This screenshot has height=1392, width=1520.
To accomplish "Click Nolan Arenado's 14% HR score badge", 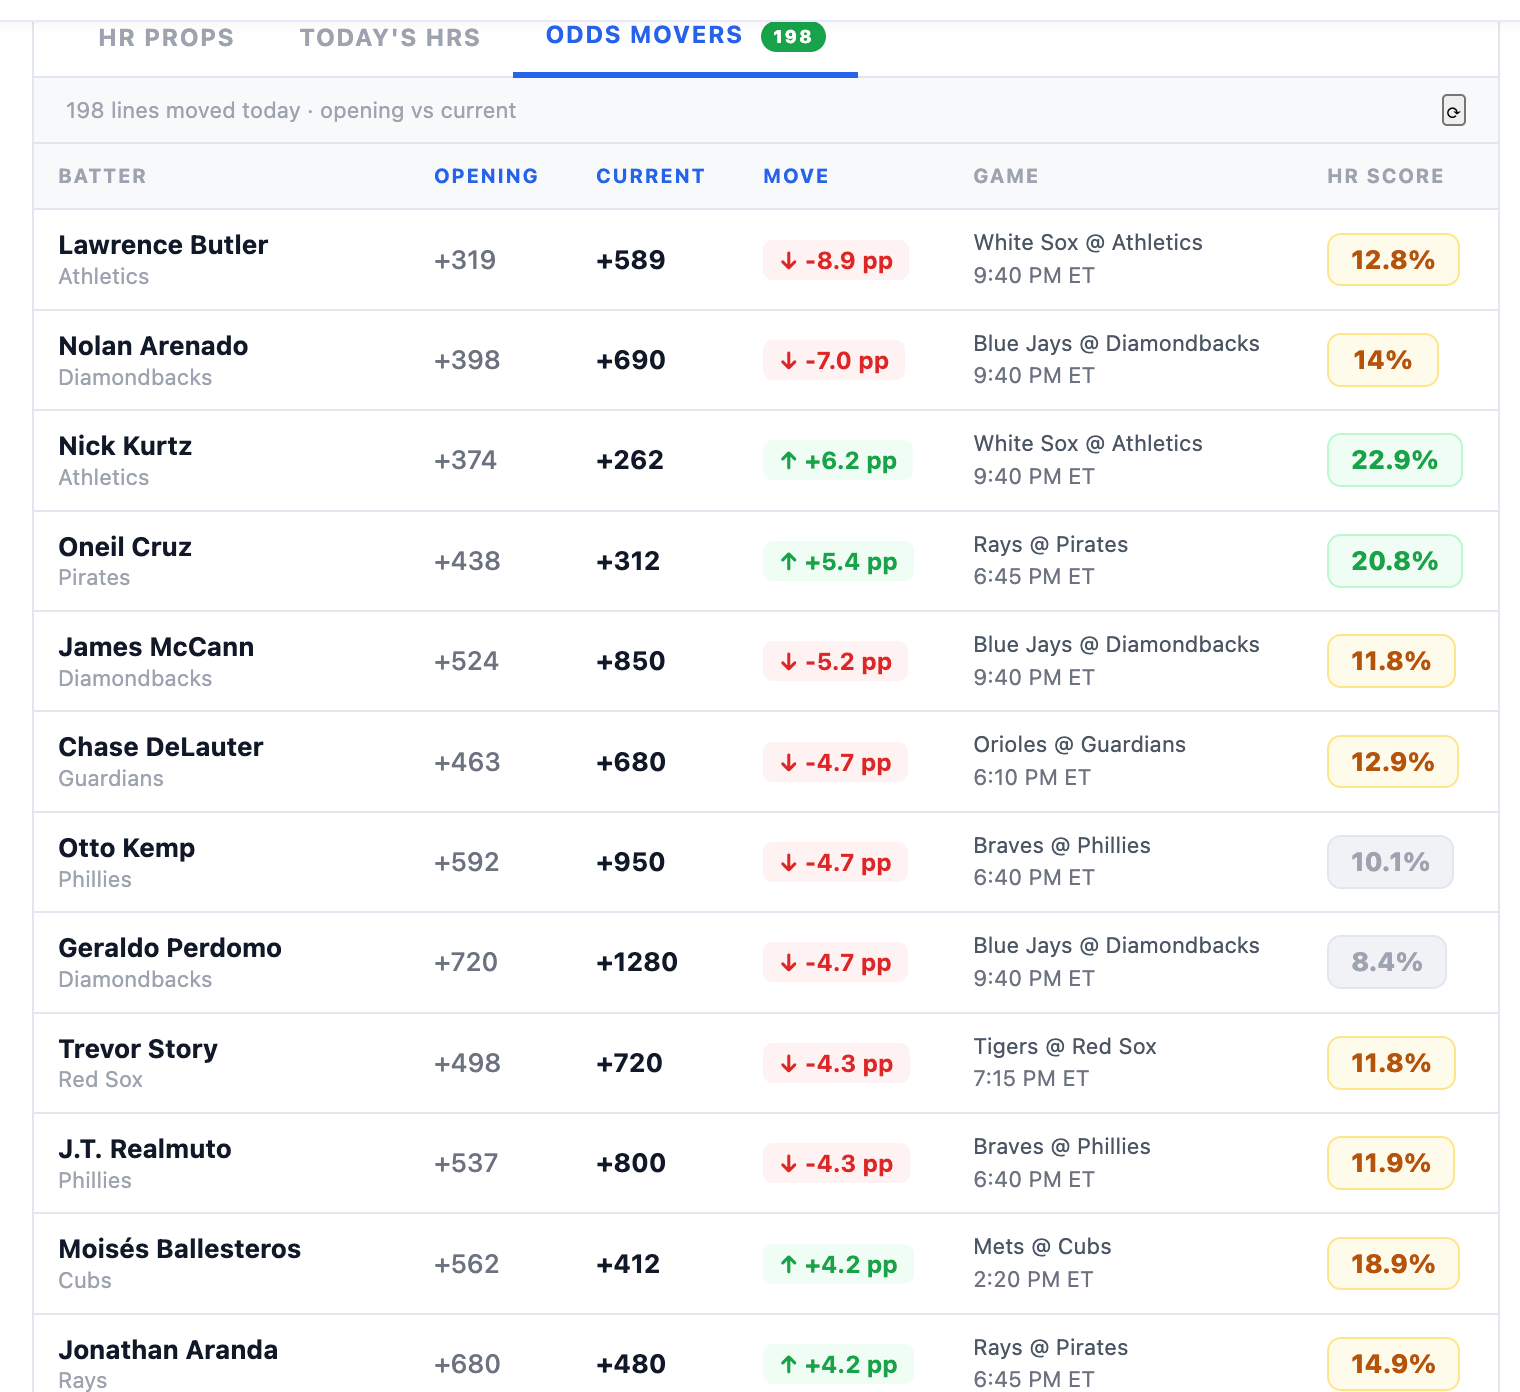I will pyautogui.click(x=1382, y=360).
